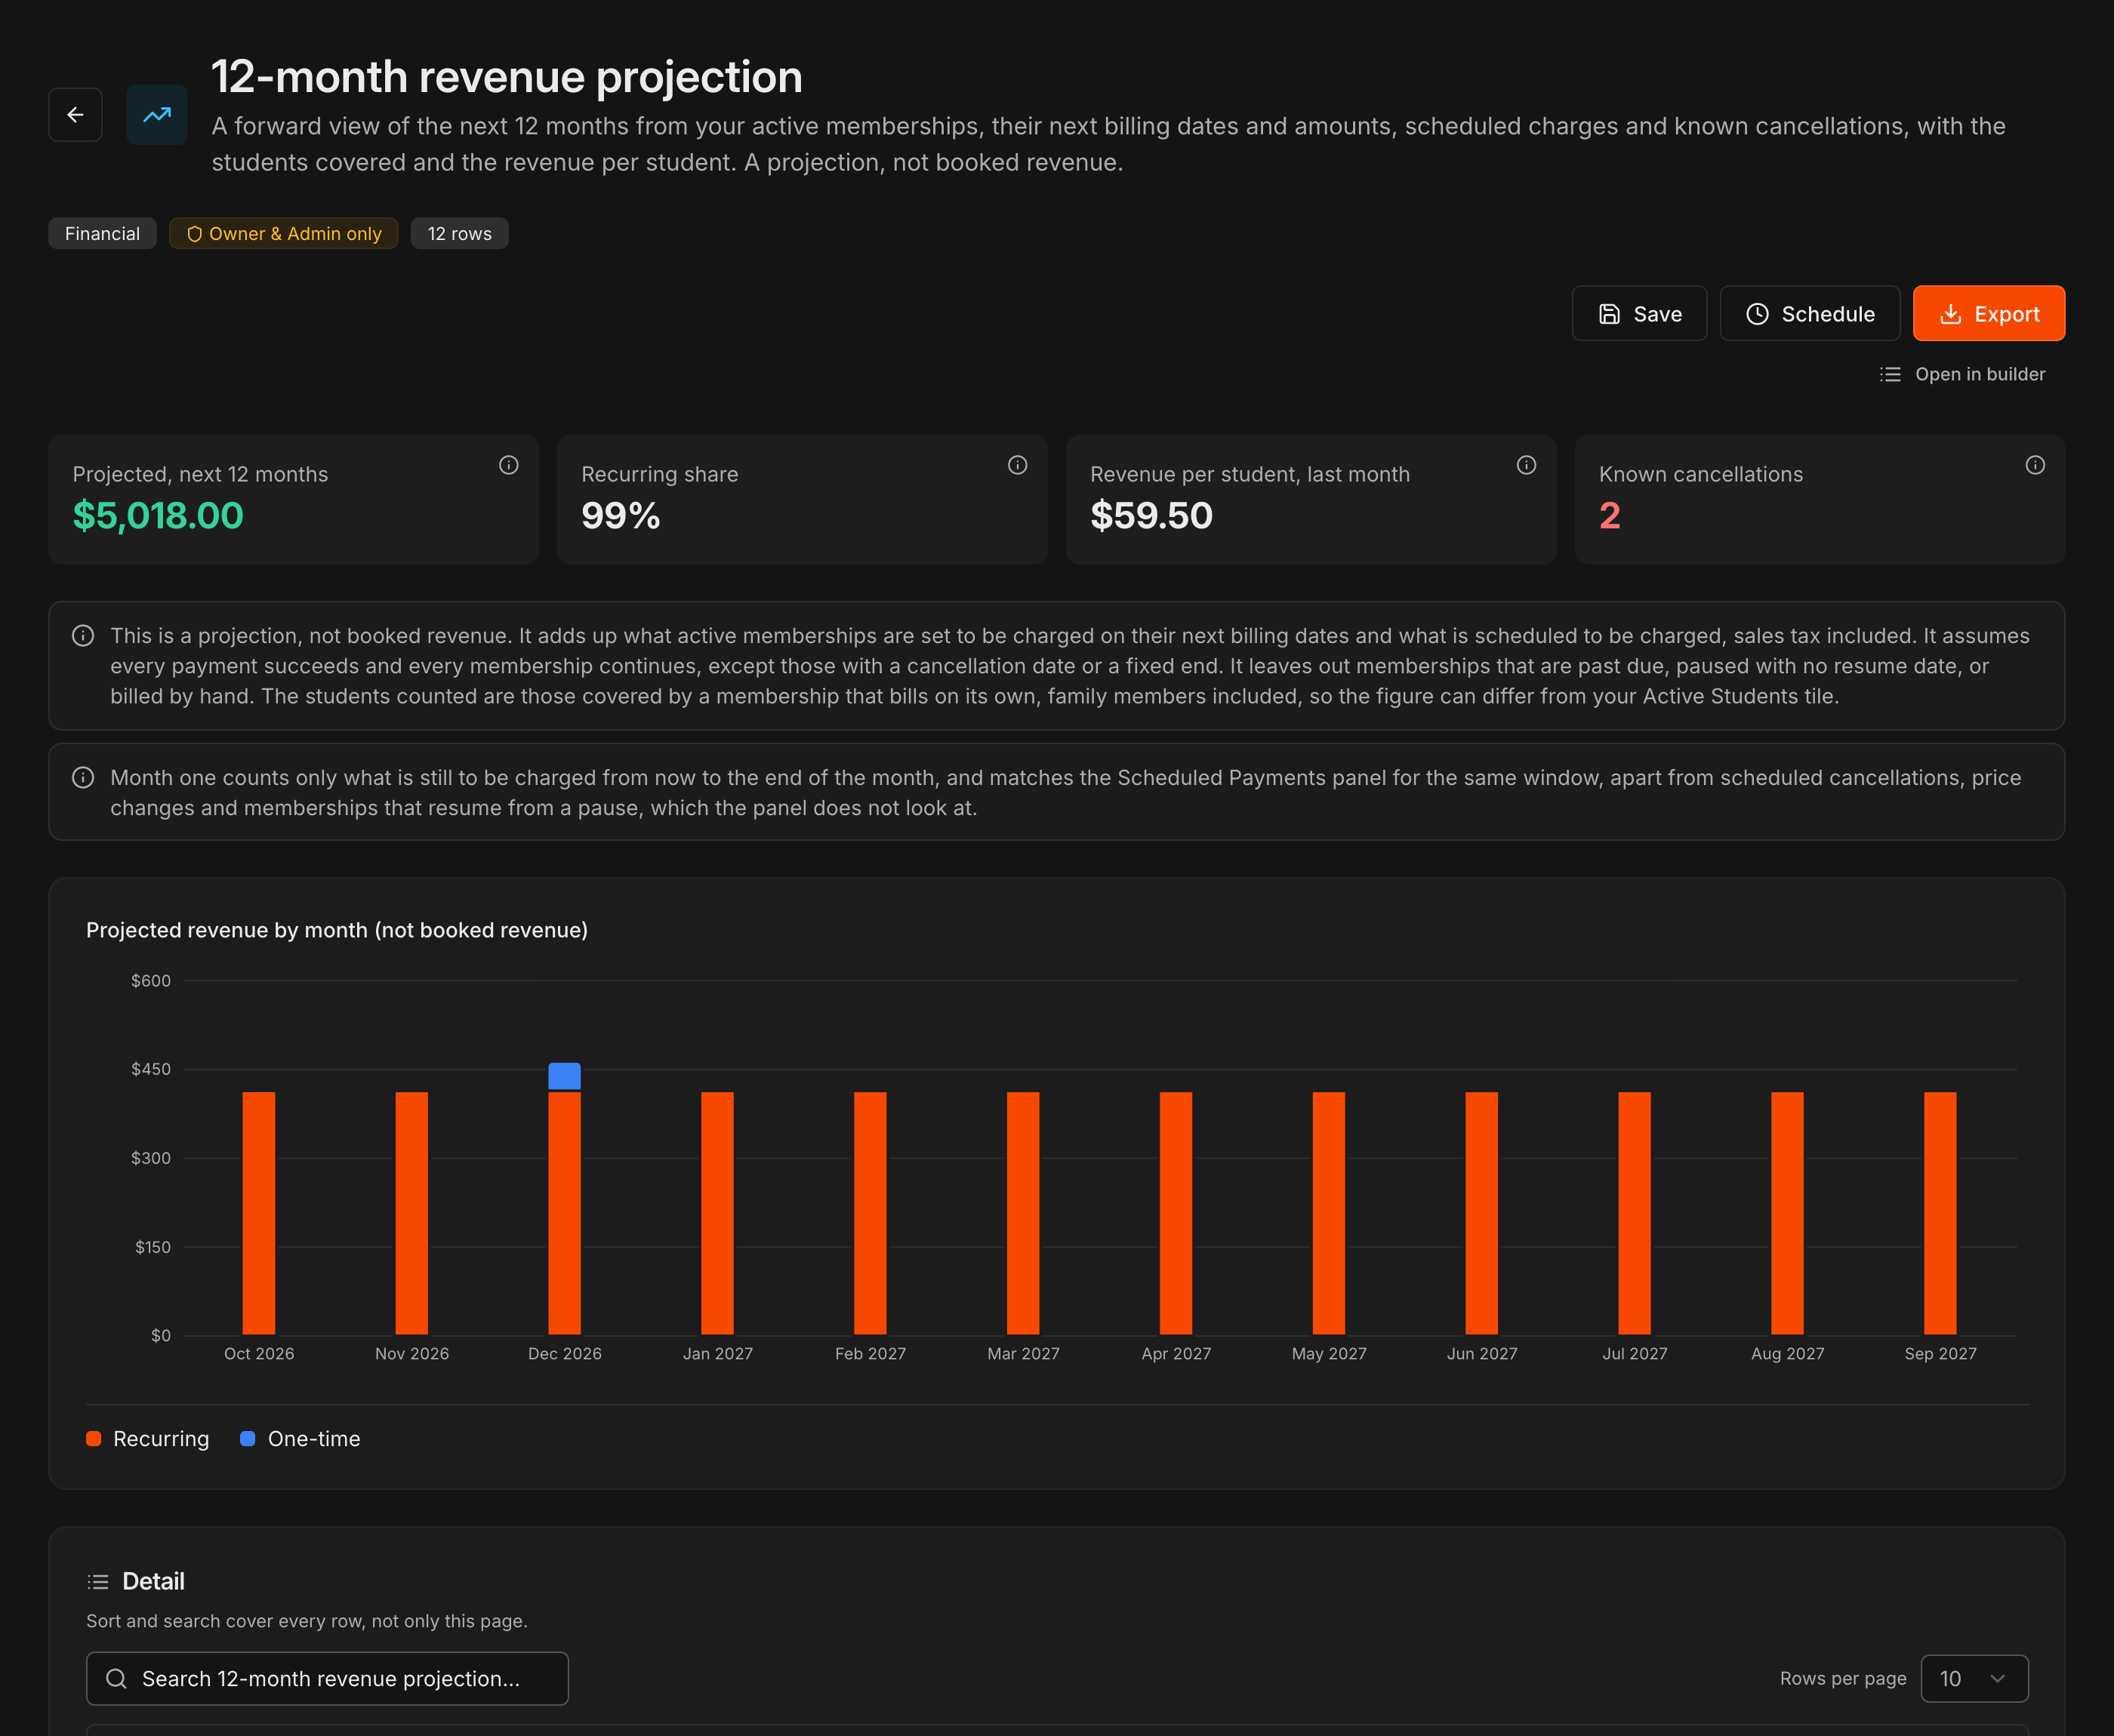Toggle One-time series in chart legend
Viewport: 2114px width, 1736px height.
click(300, 1439)
